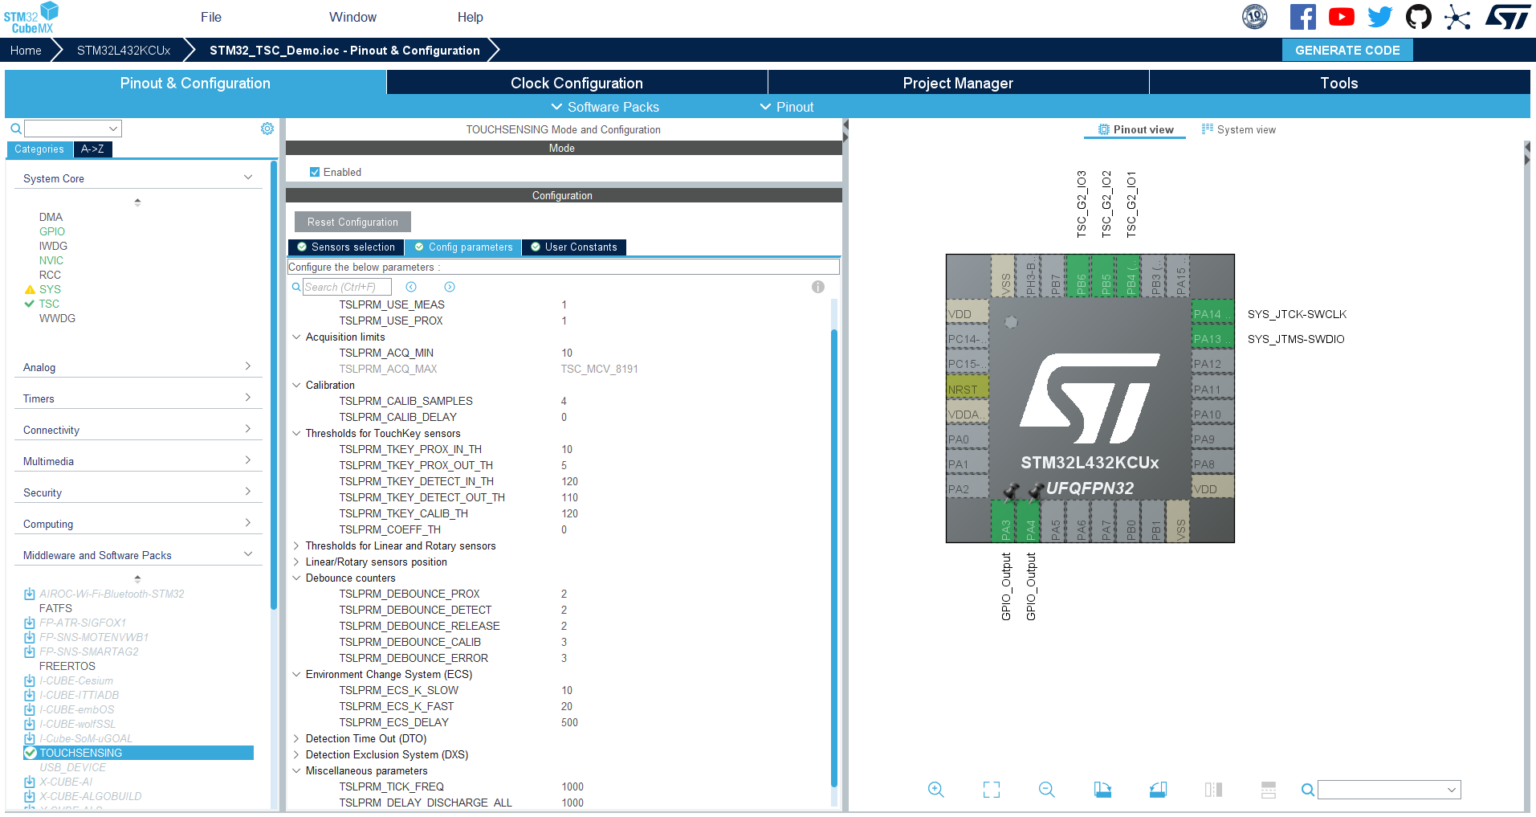Rotate the chip view counter-clockwise
The image size is (1536, 817).
coord(1157,789)
